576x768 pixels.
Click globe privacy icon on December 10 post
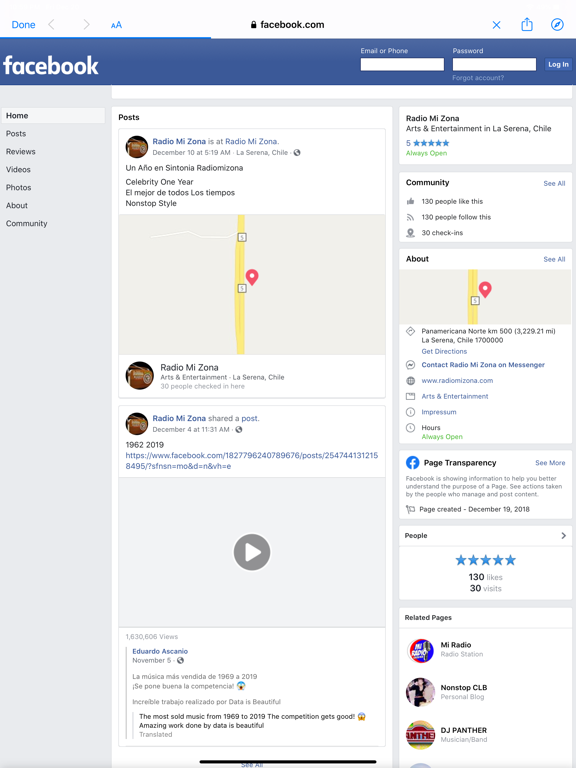[297, 153]
